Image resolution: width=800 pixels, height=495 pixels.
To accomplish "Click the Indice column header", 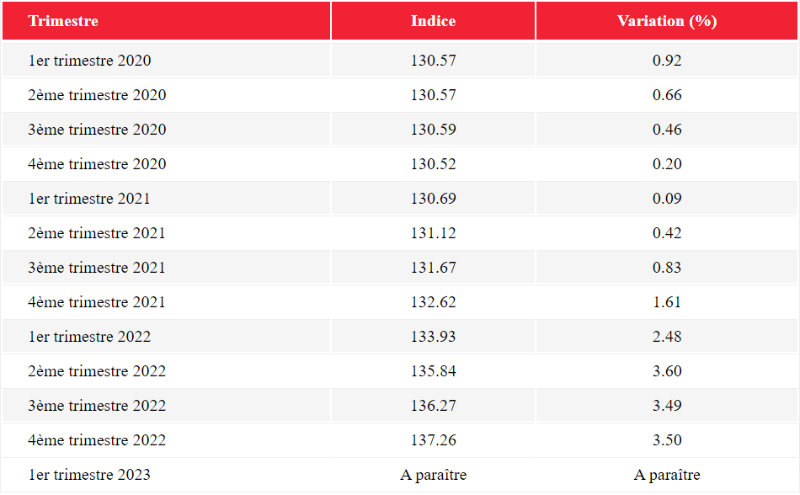I will (x=433, y=21).
